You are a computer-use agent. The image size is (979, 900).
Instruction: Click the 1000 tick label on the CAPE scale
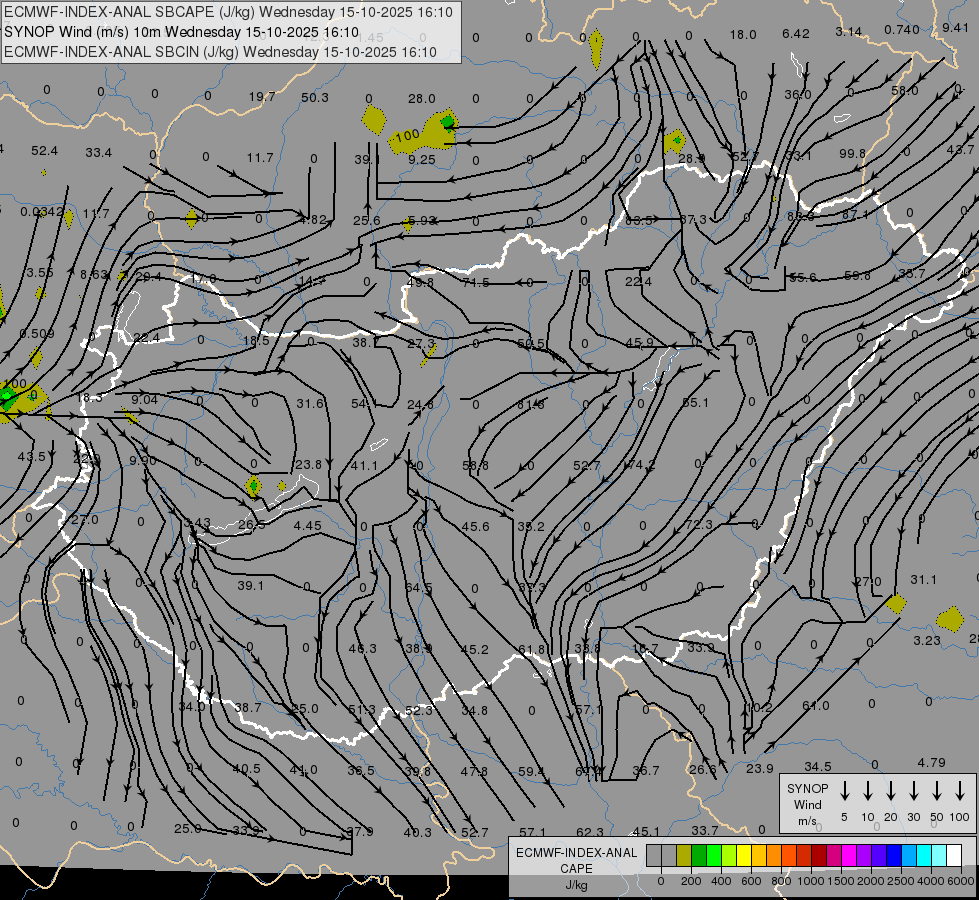(x=810, y=881)
